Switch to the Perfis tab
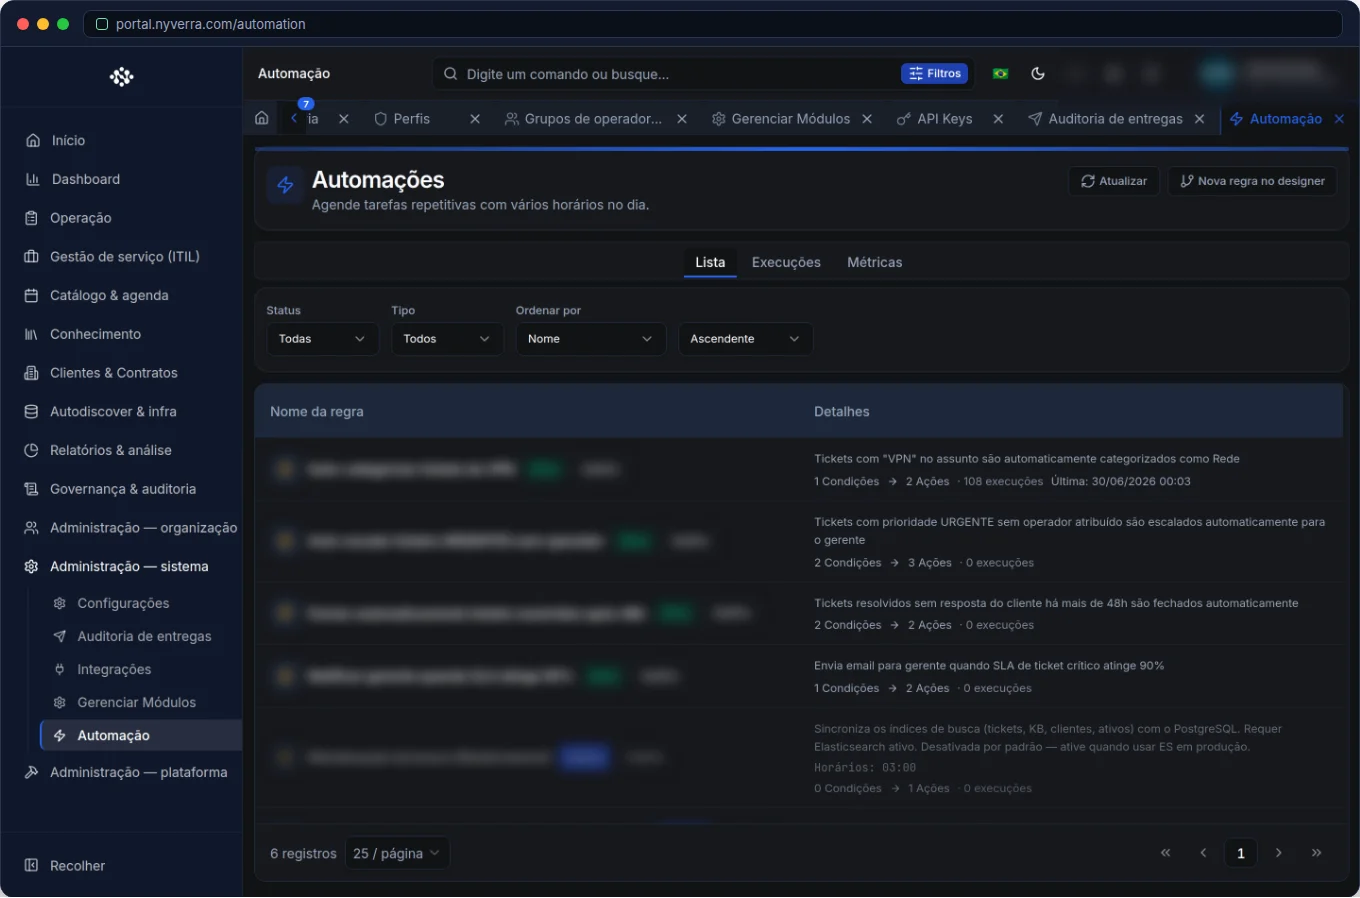 411,119
